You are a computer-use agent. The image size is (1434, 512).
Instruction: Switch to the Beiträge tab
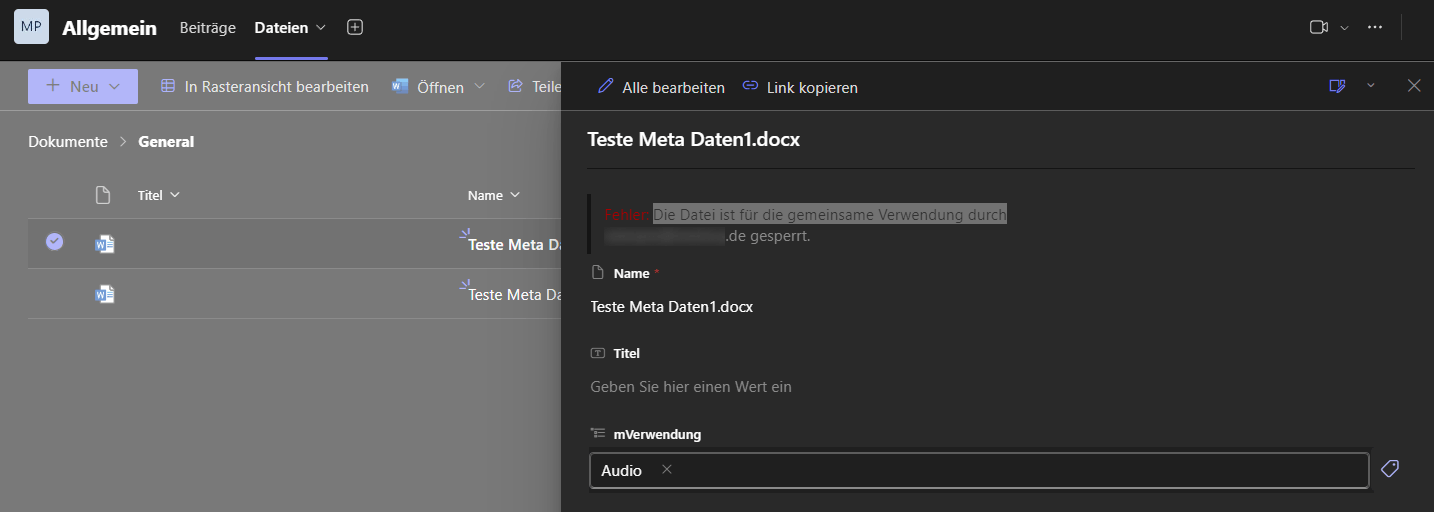coord(207,28)
